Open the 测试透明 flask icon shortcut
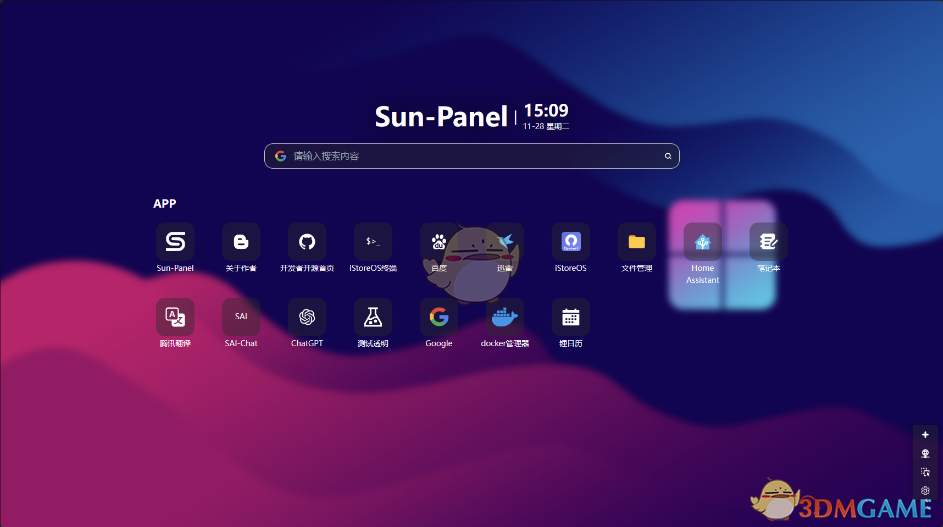 pyautogui.click(x=373, y=317)
